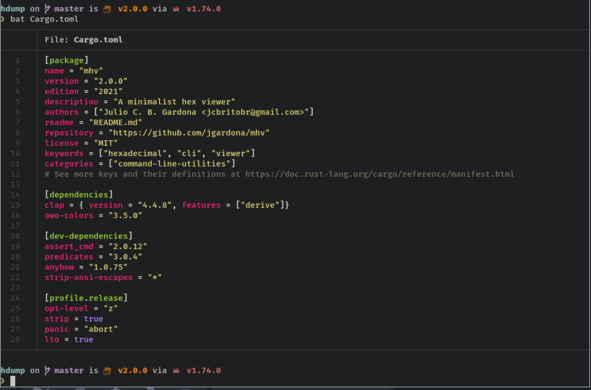Screen dimensions: 591x390
Task: Select the "3.5.0" owo-colors version
Action: [126, 216]
